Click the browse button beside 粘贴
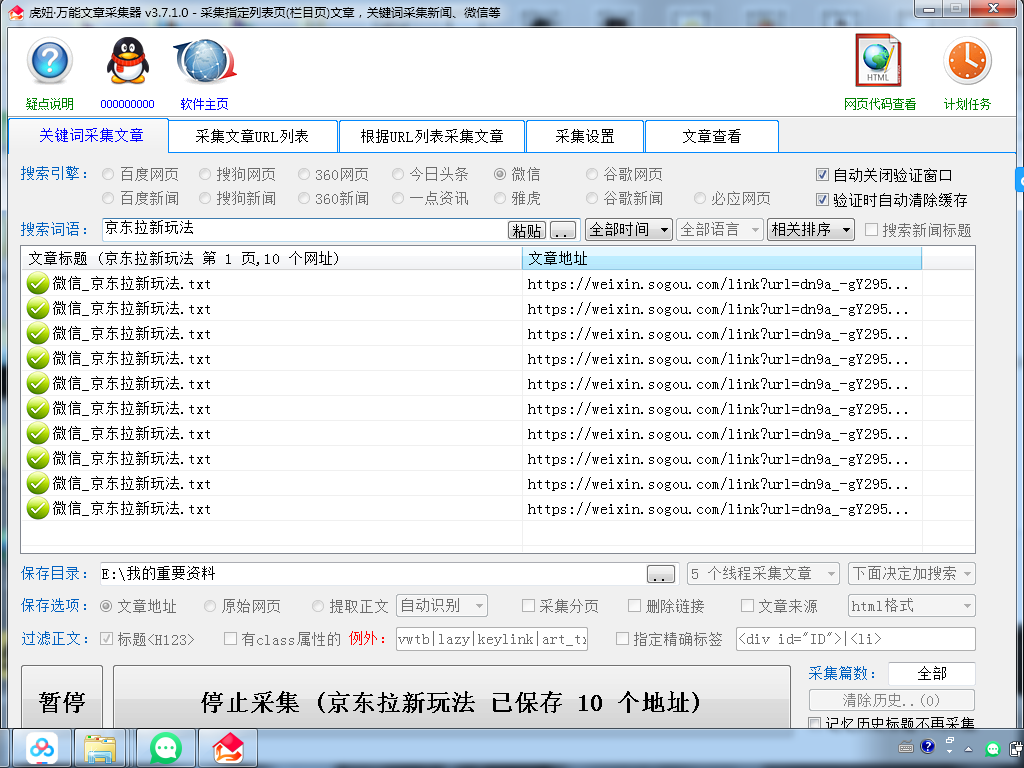This screenshot has width=1024, height=768. (563, 231)
